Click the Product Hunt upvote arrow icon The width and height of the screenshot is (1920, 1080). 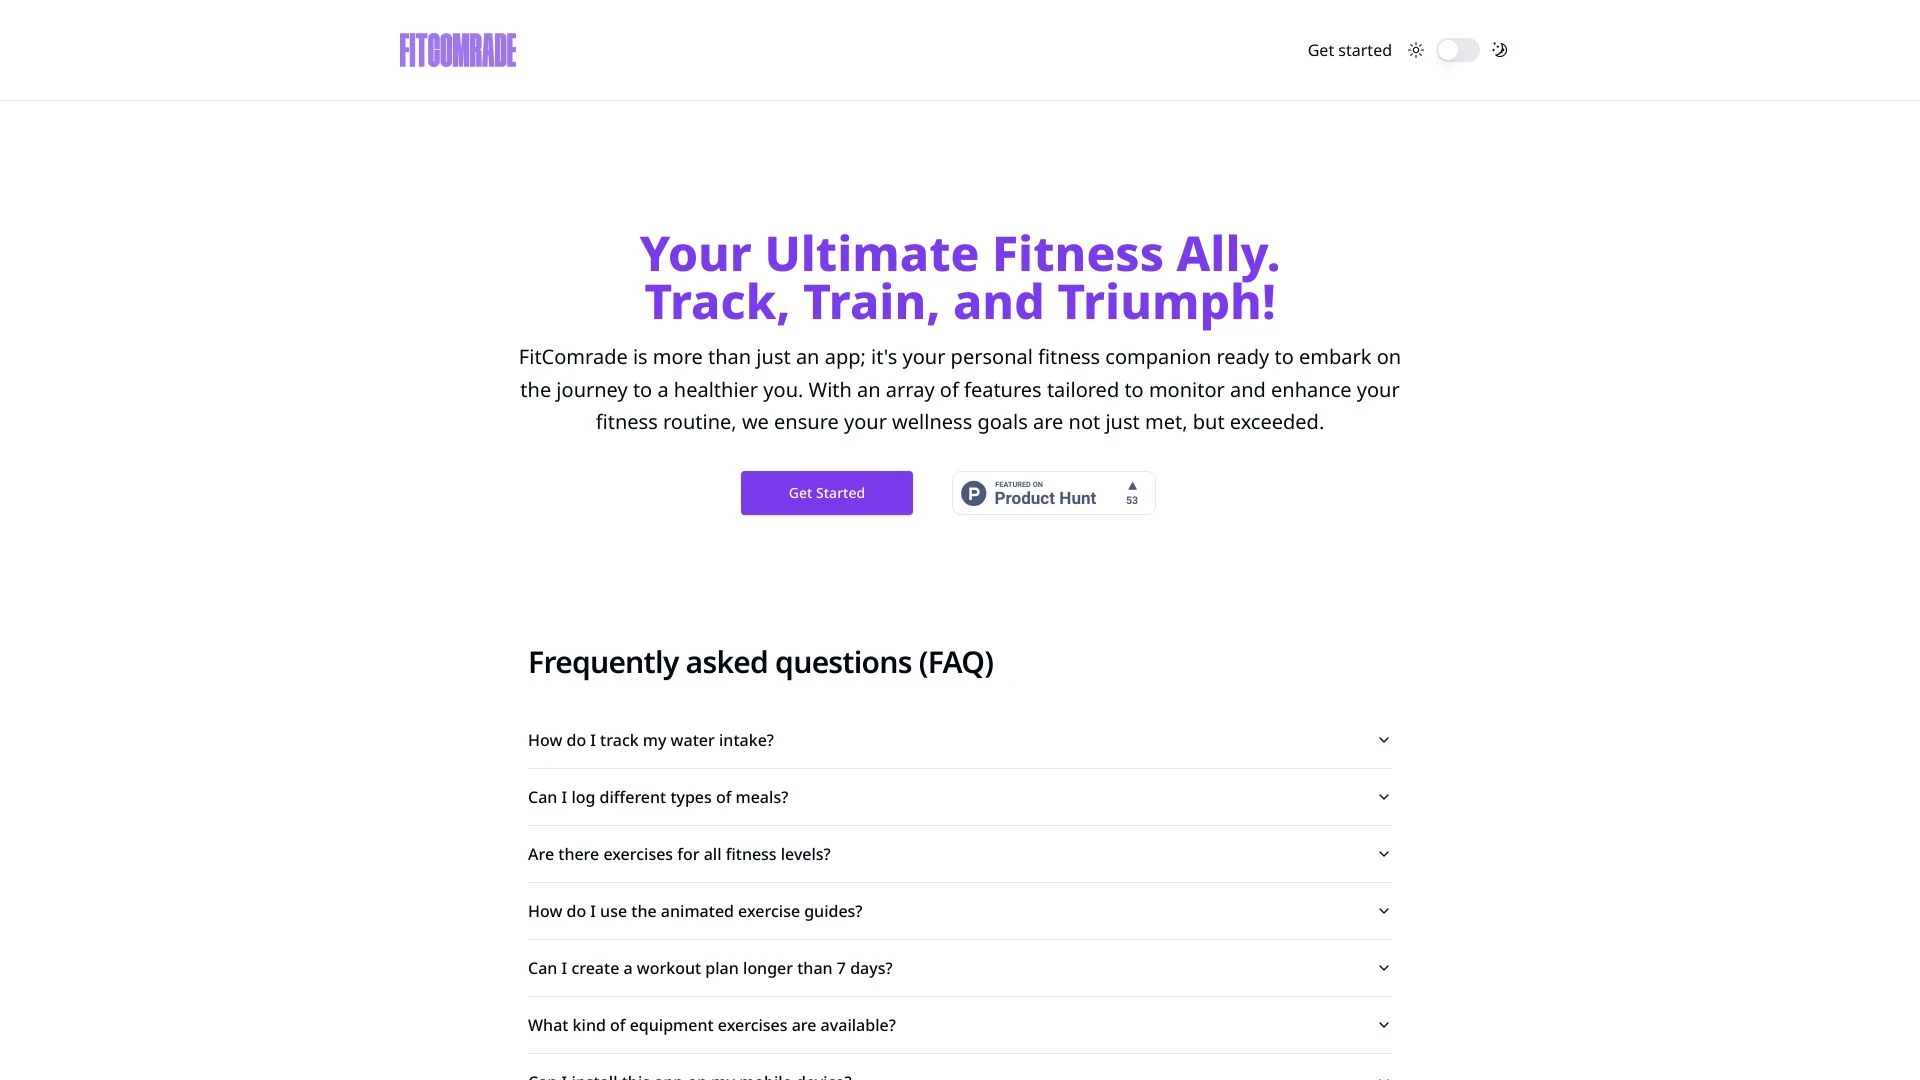click(1130, 484)
